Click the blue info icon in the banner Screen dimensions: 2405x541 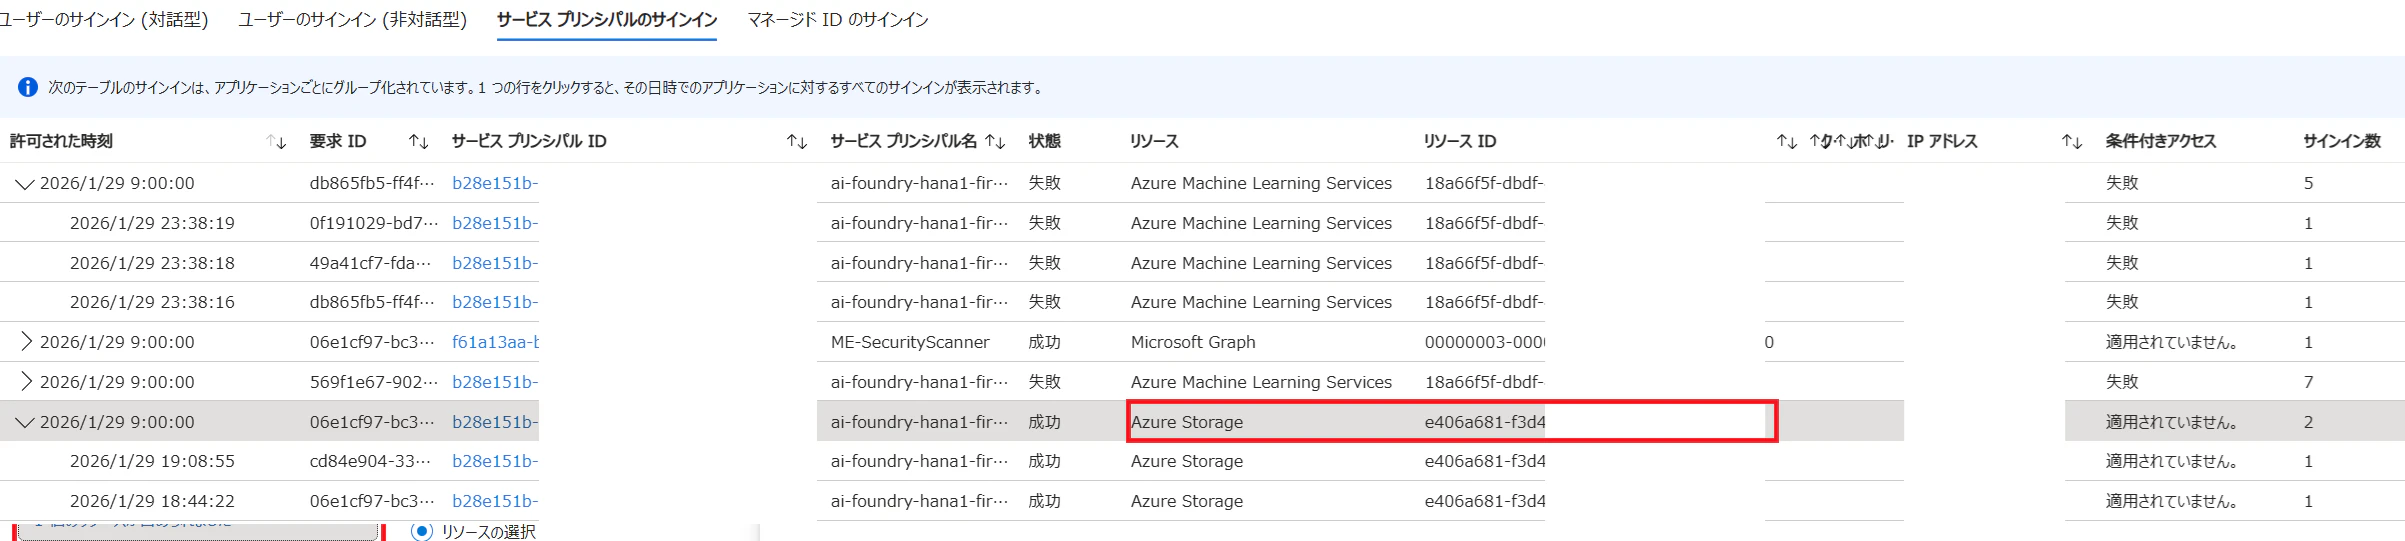point(28,87)
